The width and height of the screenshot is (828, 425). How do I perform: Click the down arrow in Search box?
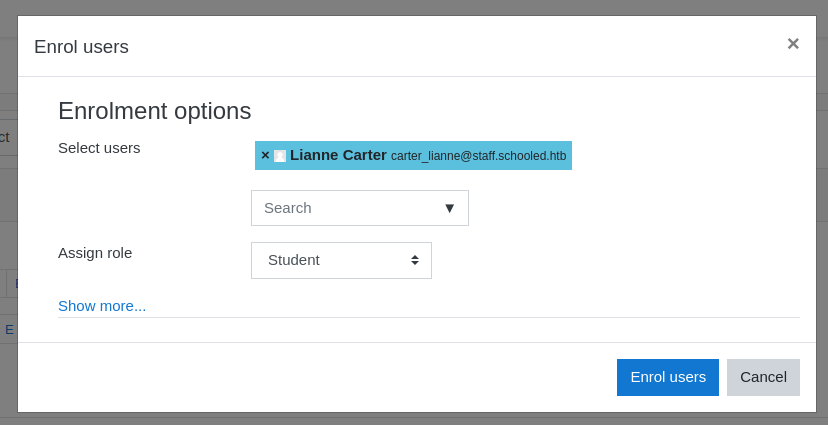pos(449,208)
